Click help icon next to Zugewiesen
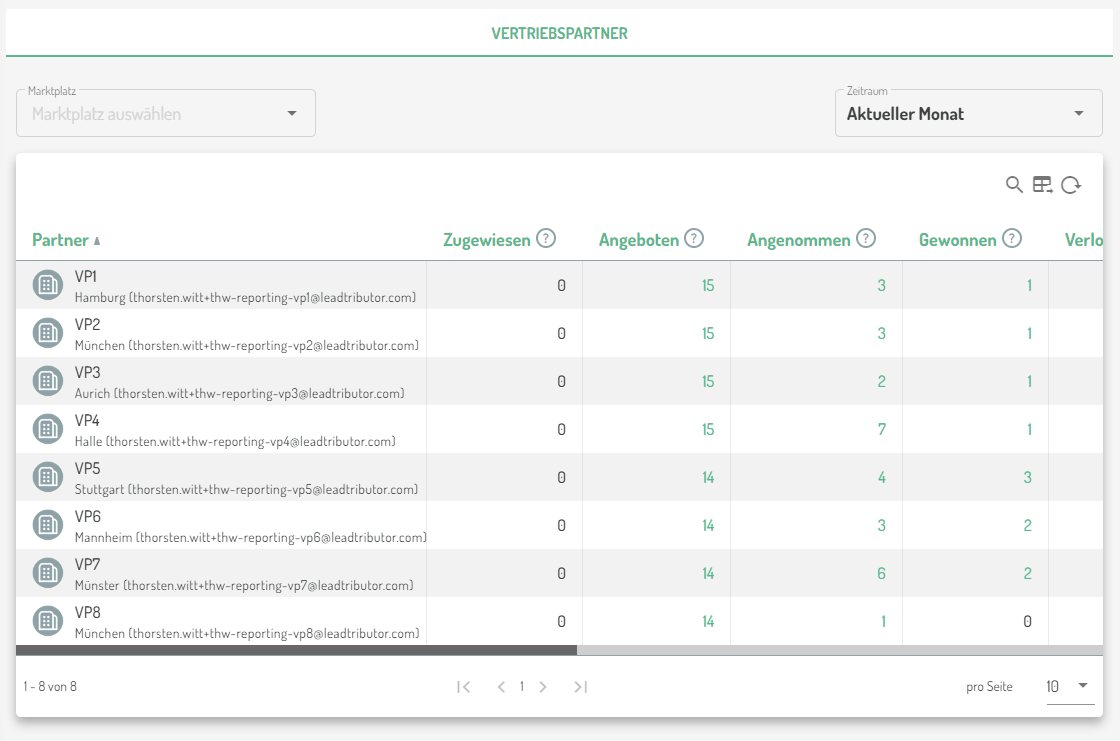This screenshot has height=741, width=1120. [546, 239]
